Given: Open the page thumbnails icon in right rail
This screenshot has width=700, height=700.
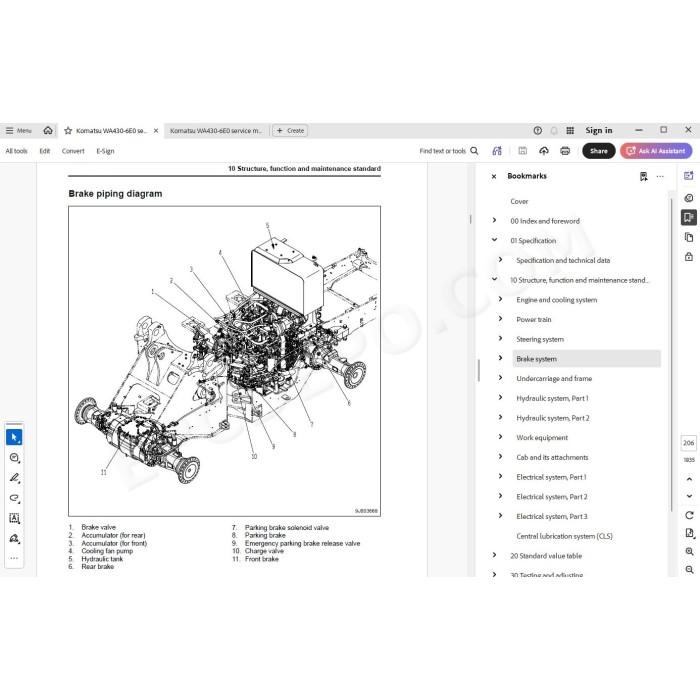Looking at the screenshot, I should tap(689, 237).
